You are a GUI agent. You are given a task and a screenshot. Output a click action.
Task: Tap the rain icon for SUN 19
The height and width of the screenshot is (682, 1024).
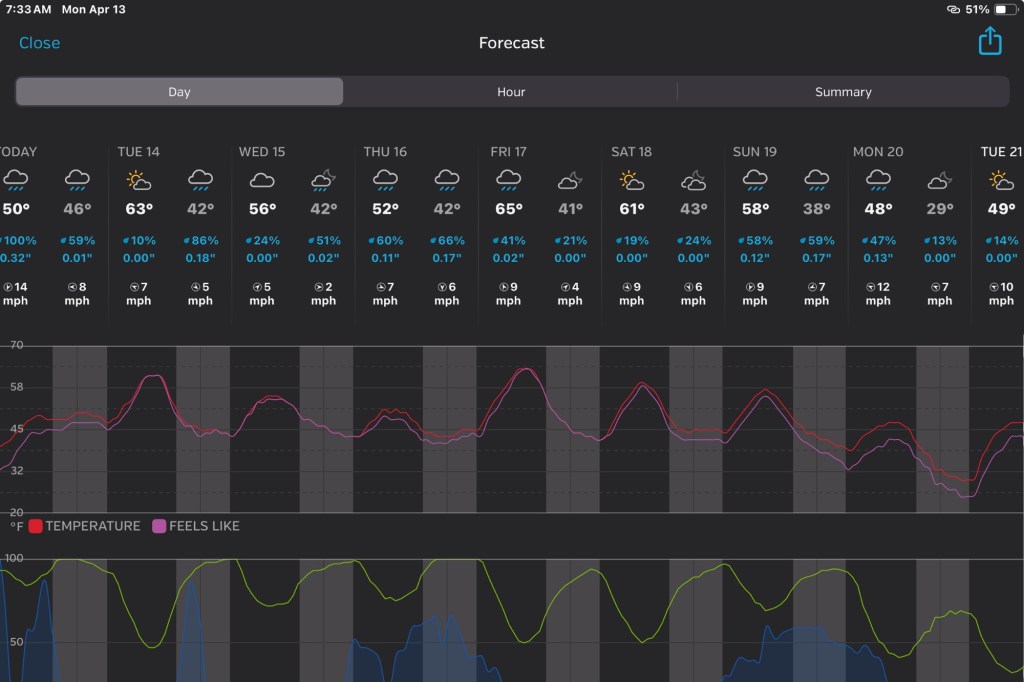[x=755, y=181]
